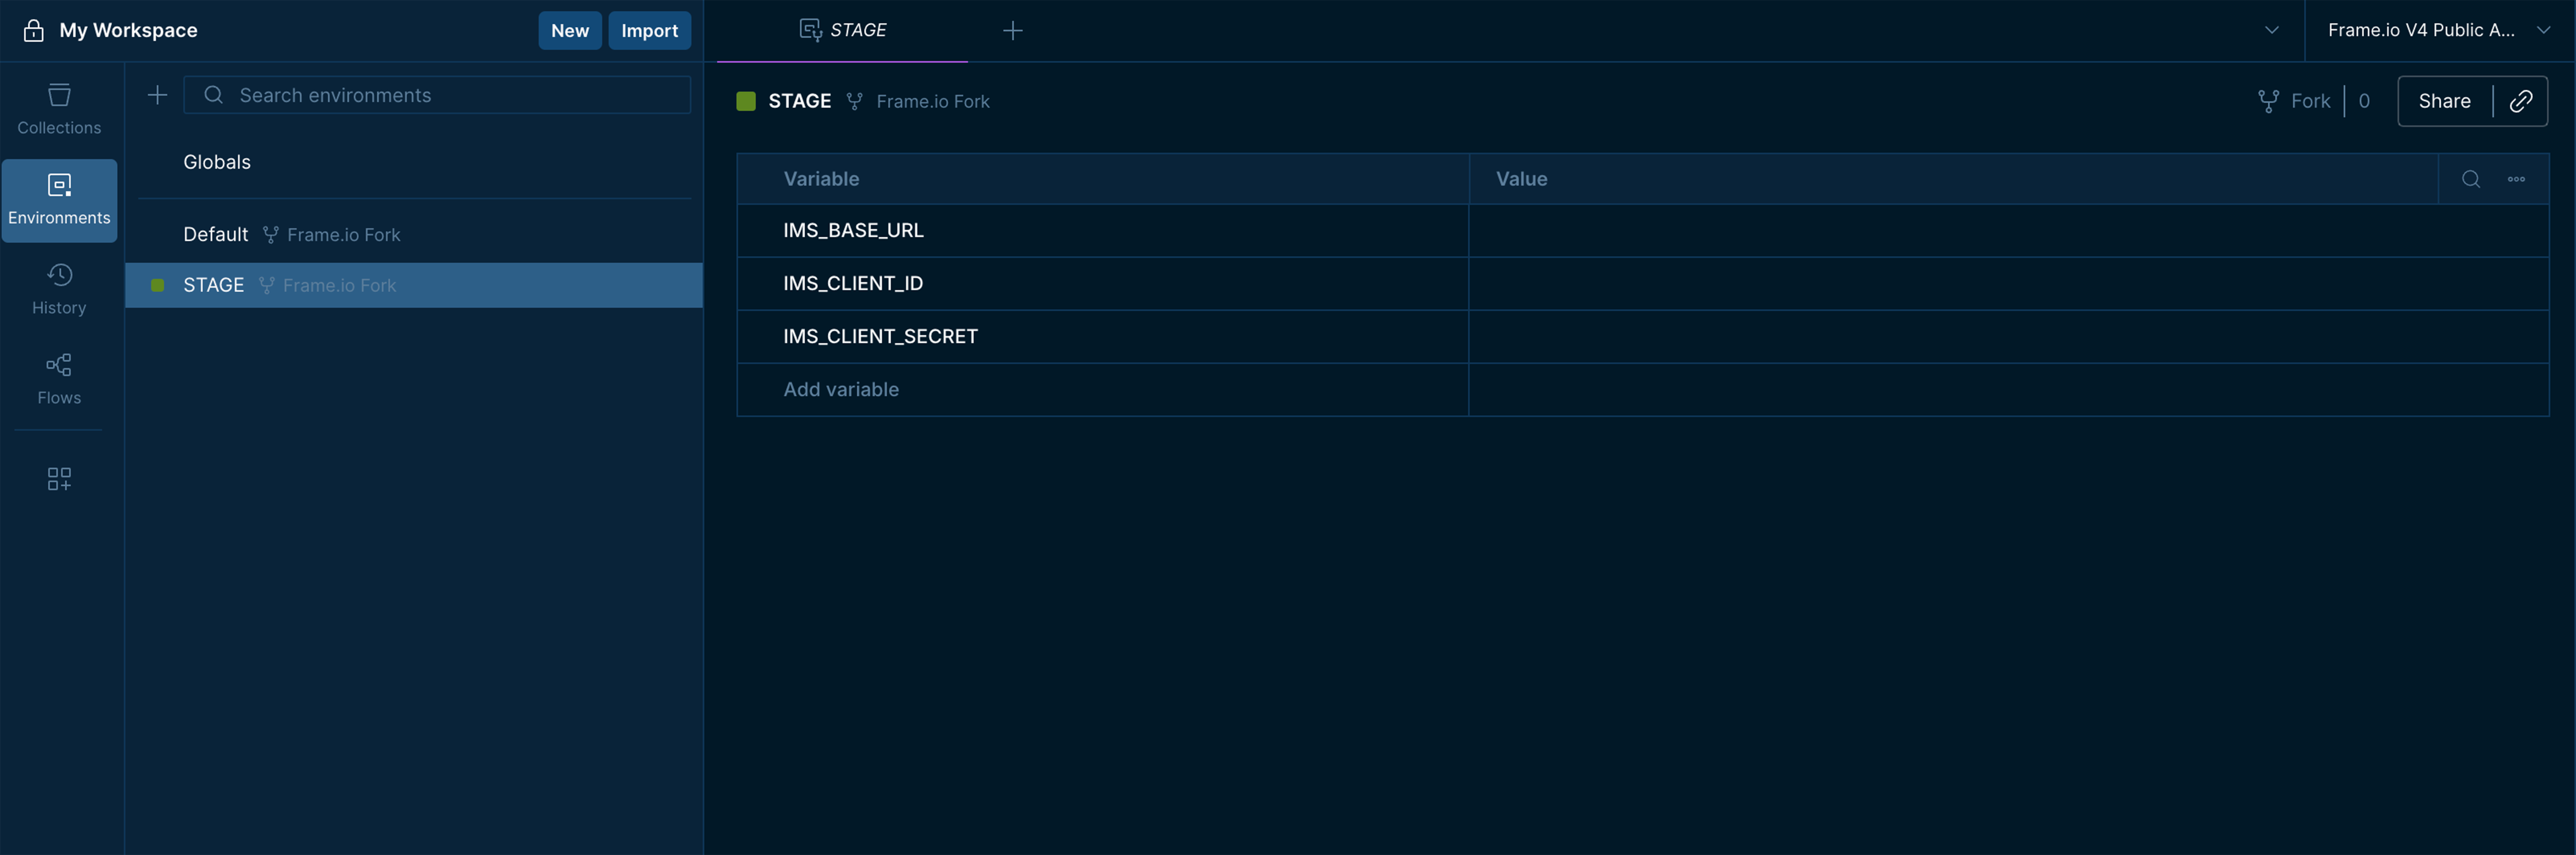Open the variables table more options menu

click(2516, 179)
